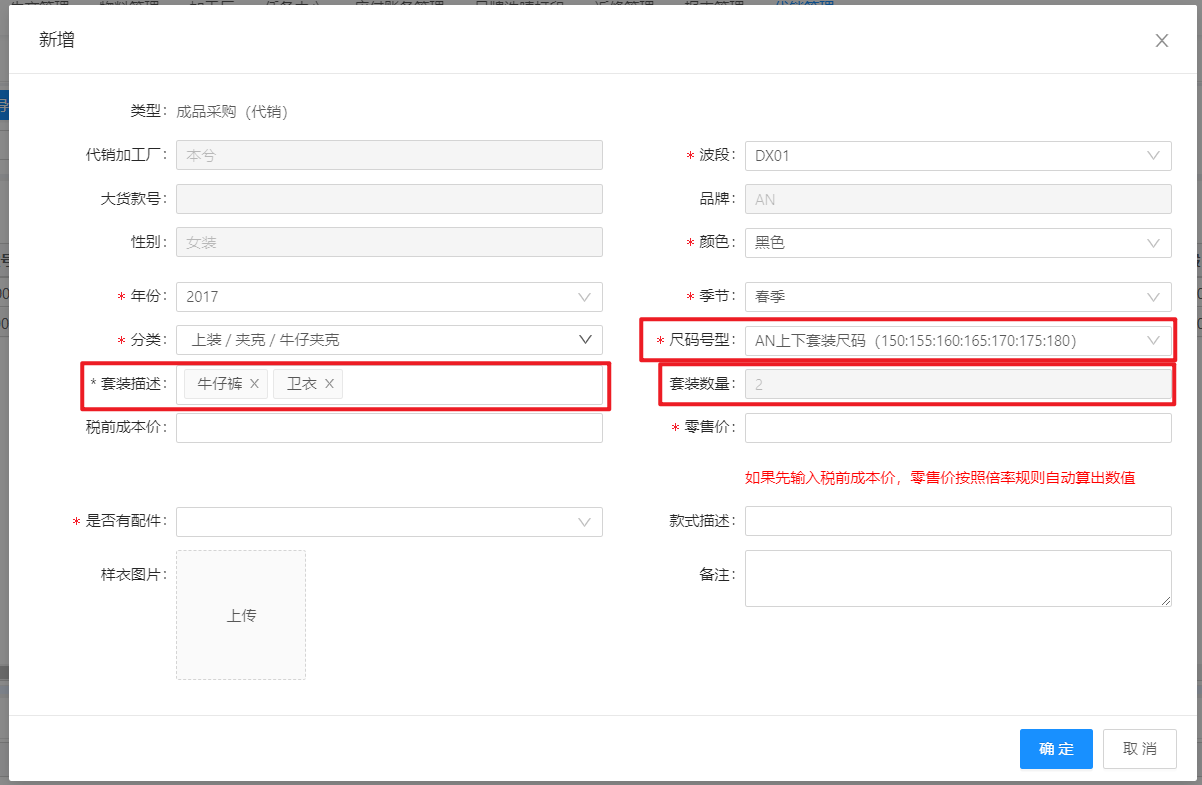
Task: Expand the 季节 dropdown showing 春季
Action: point(957,297)
